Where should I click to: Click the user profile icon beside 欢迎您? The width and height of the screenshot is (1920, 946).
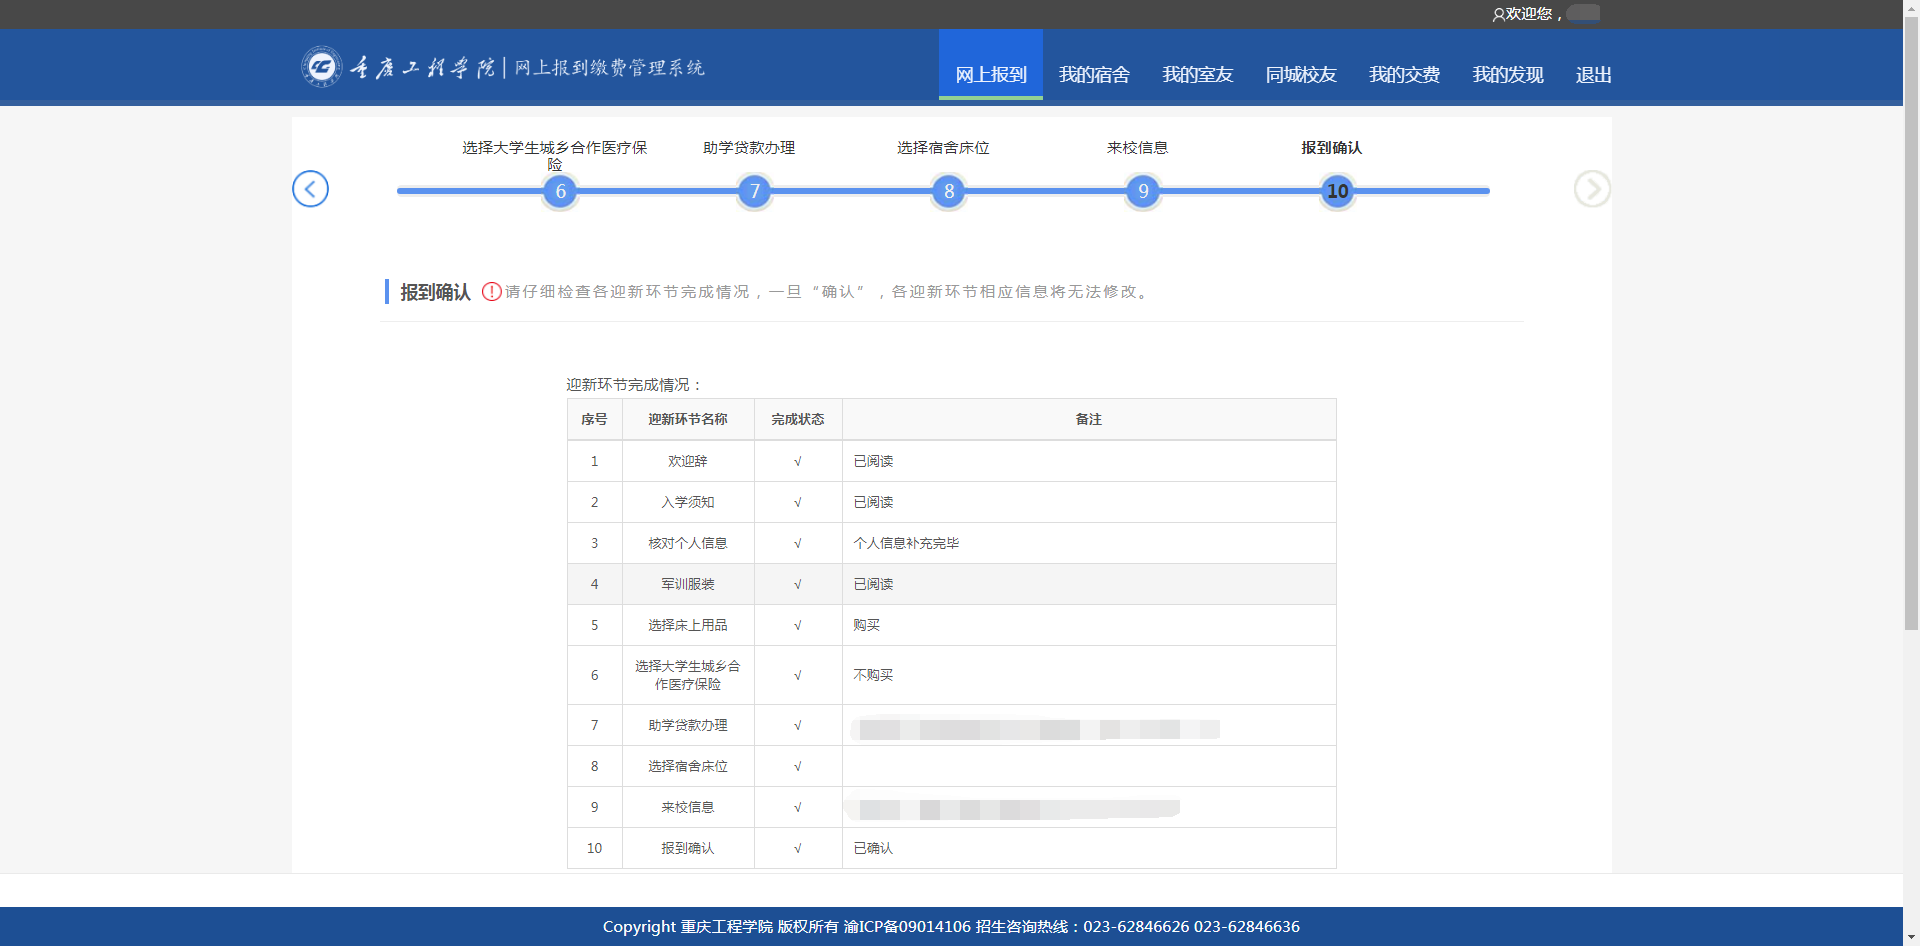click(x=1498, y=14)
